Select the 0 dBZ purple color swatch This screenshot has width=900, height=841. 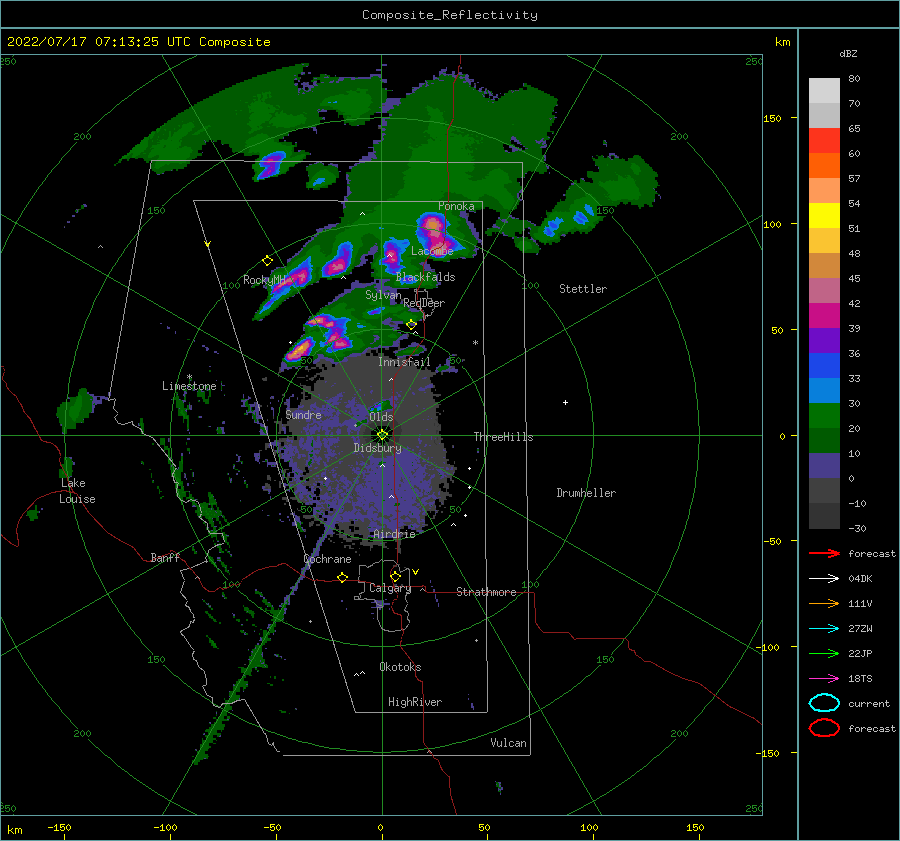click(x=824, y=465)
